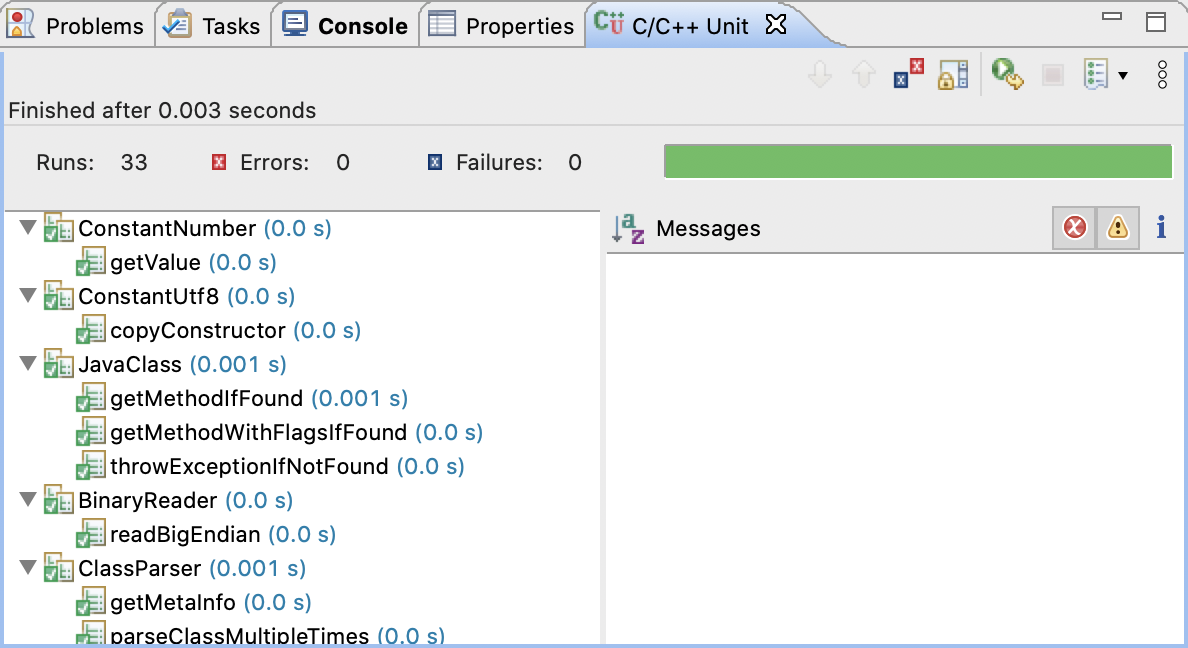This screenshot has height=648, width=1188.
Task: Select the next failed test icon
Action: (x=820, y=74)
